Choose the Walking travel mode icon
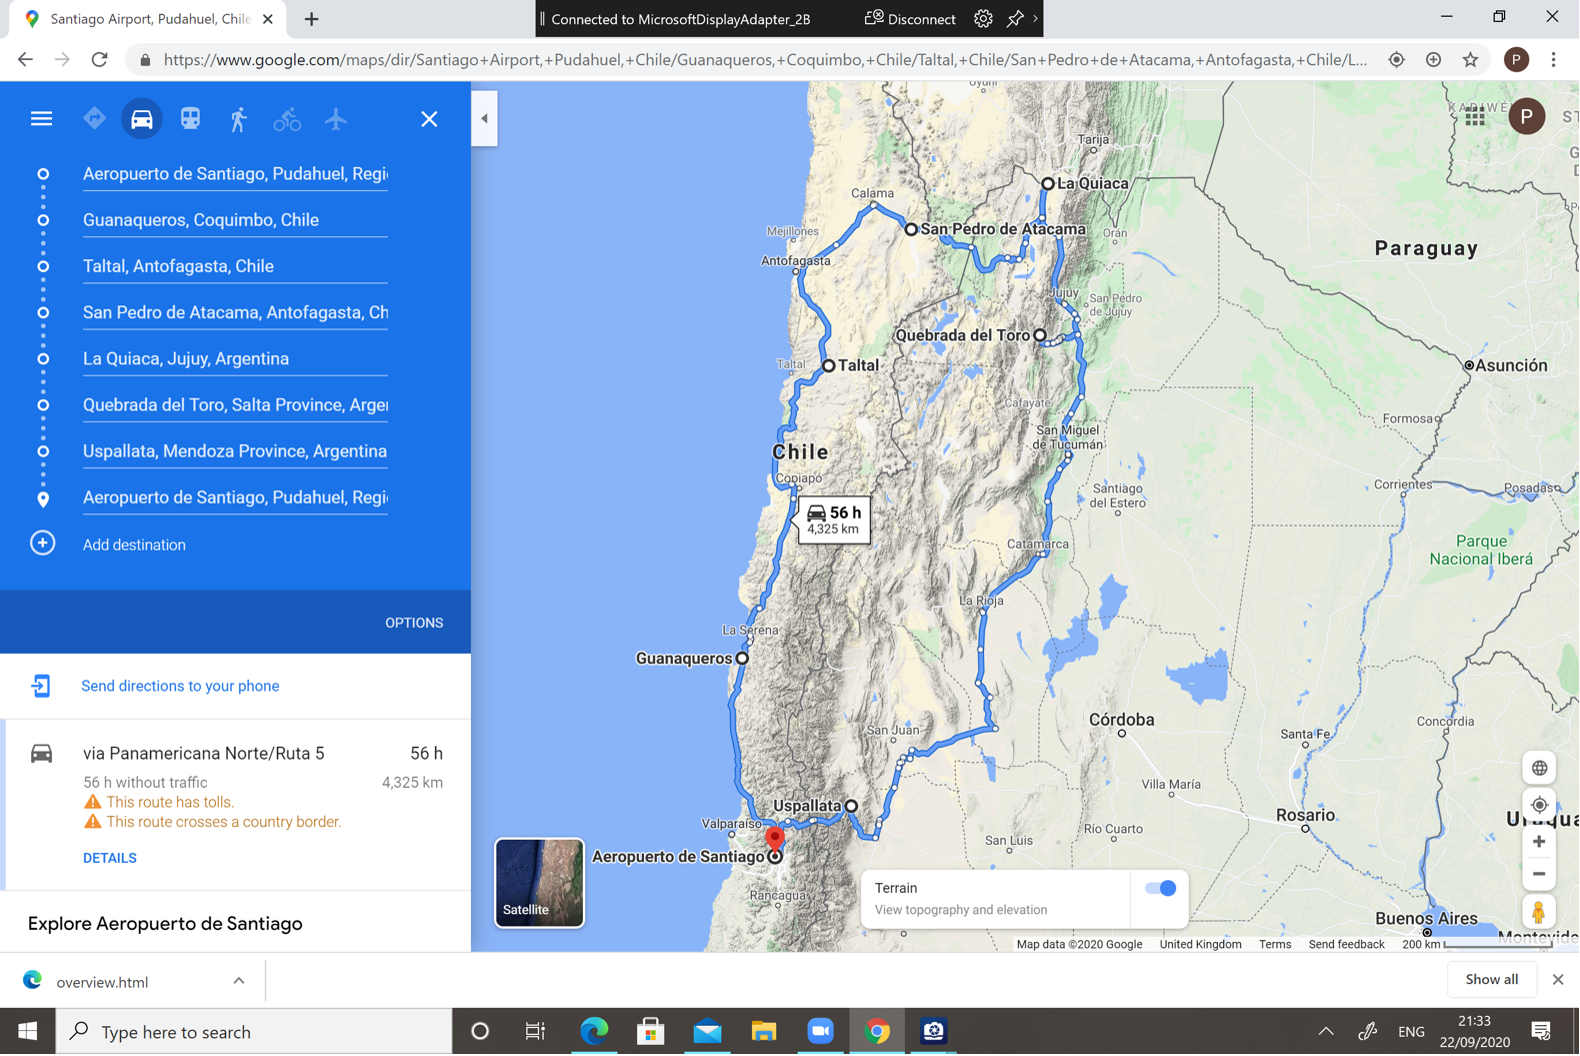The image size is (1580, 1056). coord(238,119)
